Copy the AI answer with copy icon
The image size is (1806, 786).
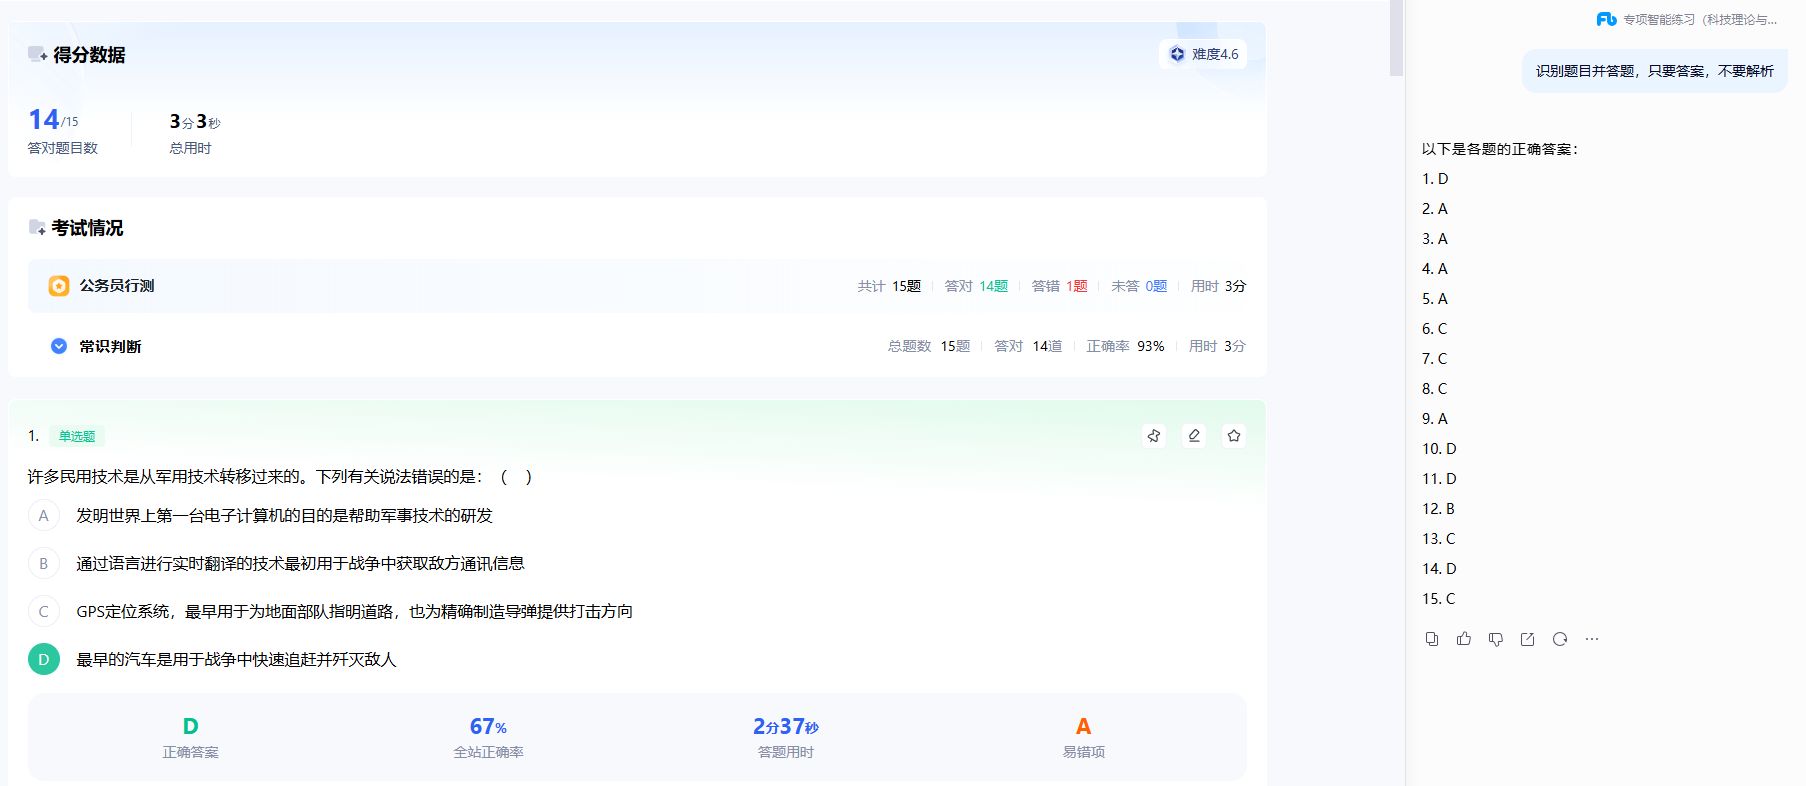tap(1432, 639)
